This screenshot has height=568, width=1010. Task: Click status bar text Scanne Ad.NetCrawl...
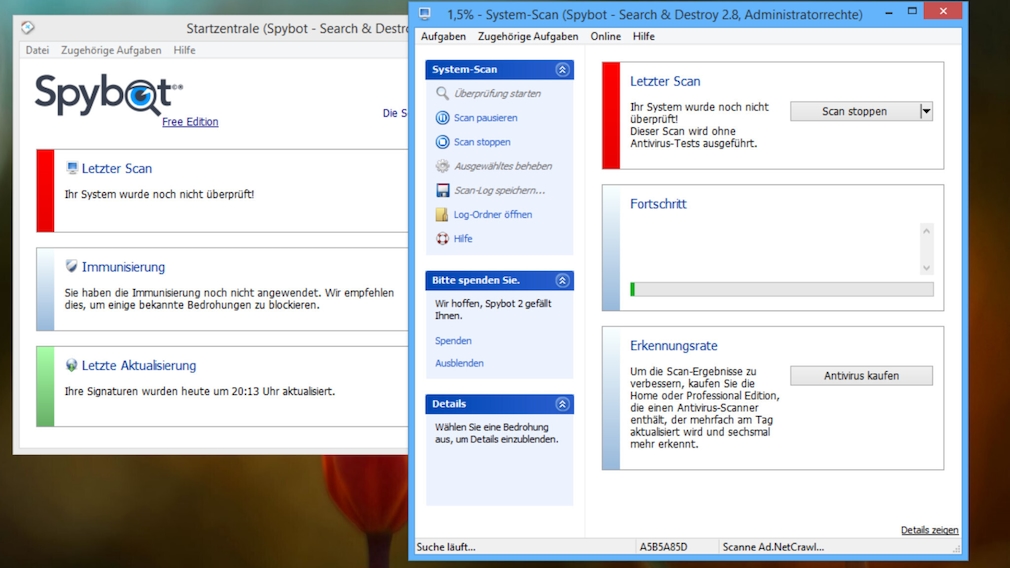tap(773, 547)
